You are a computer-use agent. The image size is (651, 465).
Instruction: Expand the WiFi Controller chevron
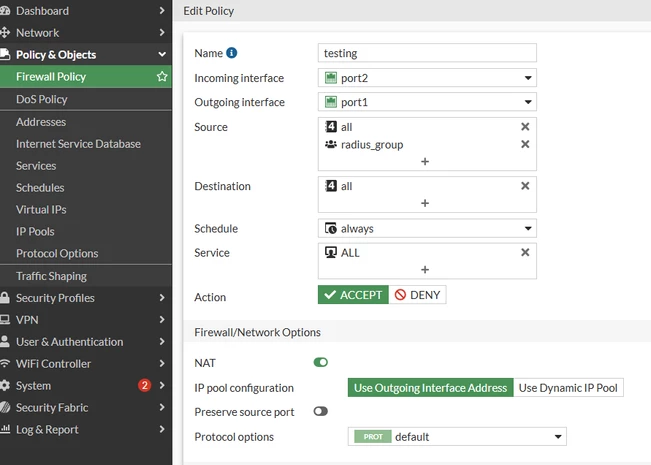(x=162, y=363)
